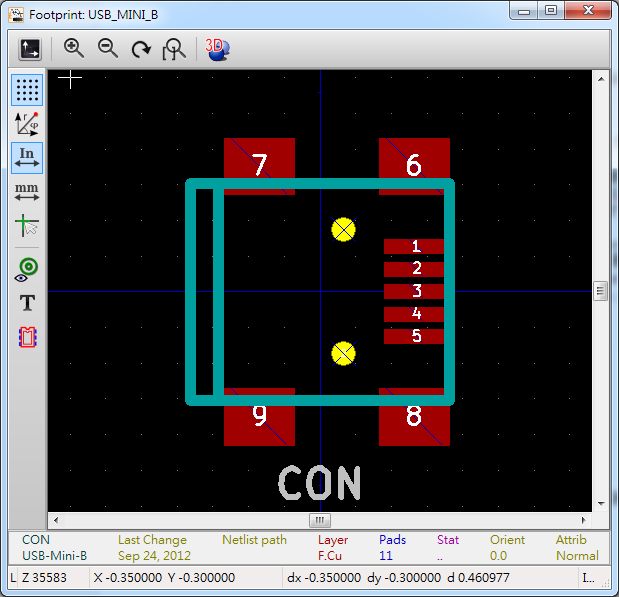The width and height of the screenshot is (619, 597).
Task: Toggle pad sketch mode
Action: 27,268
